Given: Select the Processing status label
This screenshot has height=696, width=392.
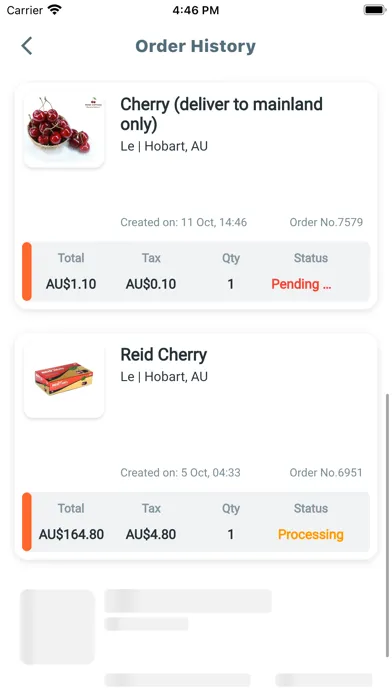Looking at the screenshot, I should pyautogui.click(x=310, y=534).
